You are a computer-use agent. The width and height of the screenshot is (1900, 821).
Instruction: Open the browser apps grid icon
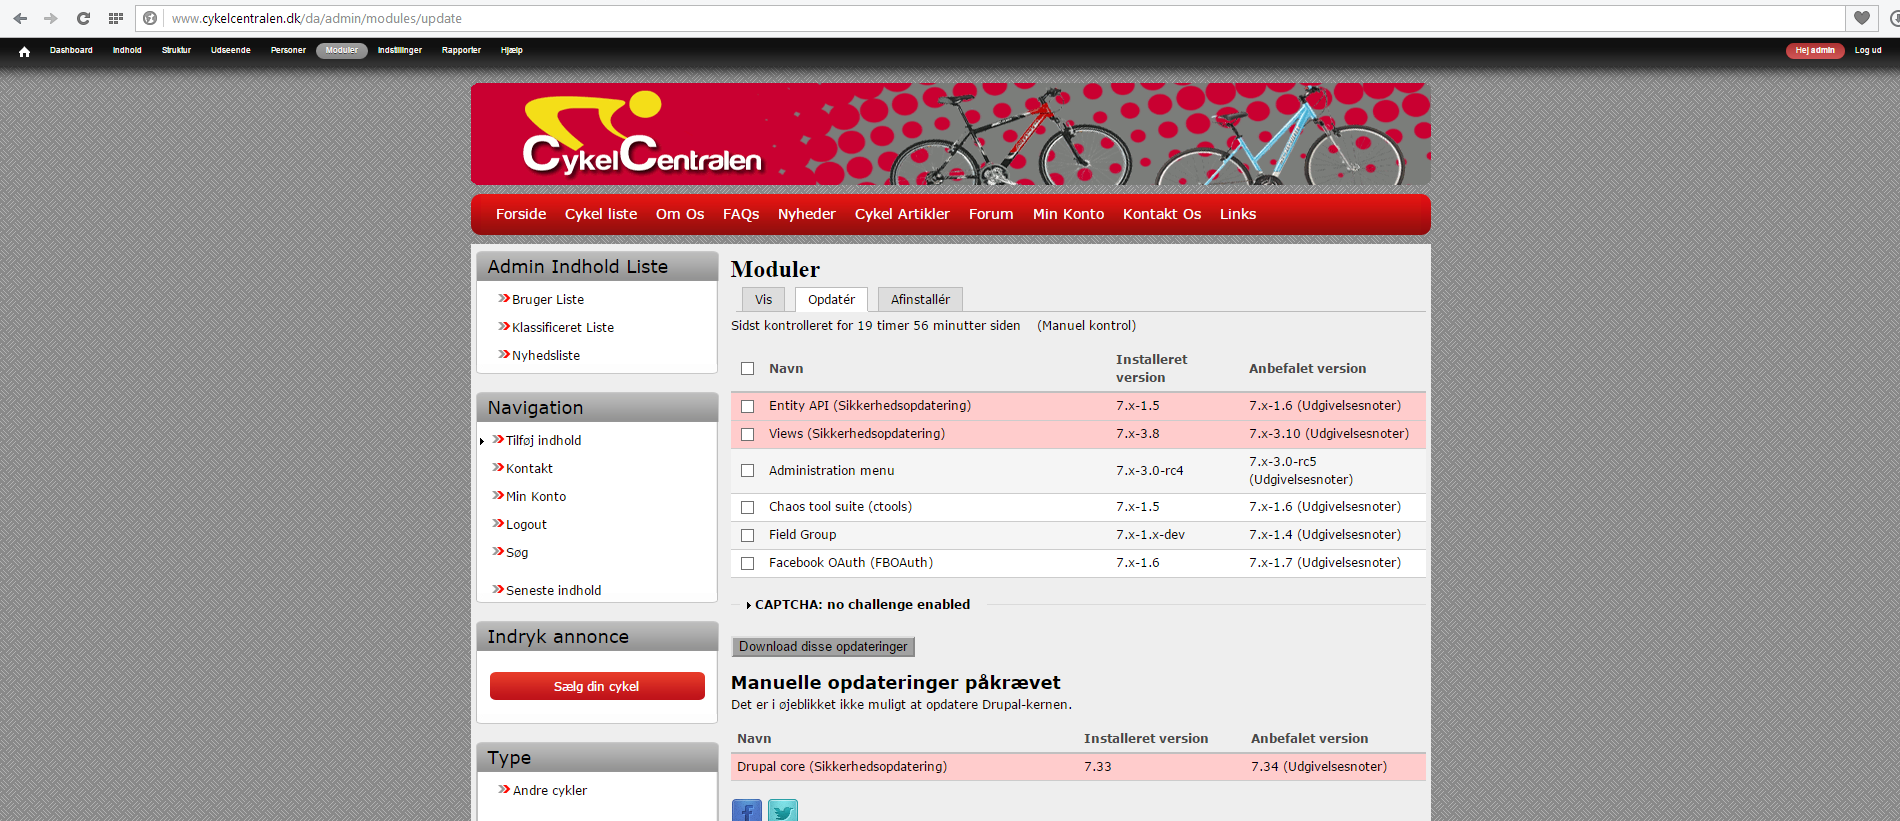pyautogui.click(x=116, y=18)
